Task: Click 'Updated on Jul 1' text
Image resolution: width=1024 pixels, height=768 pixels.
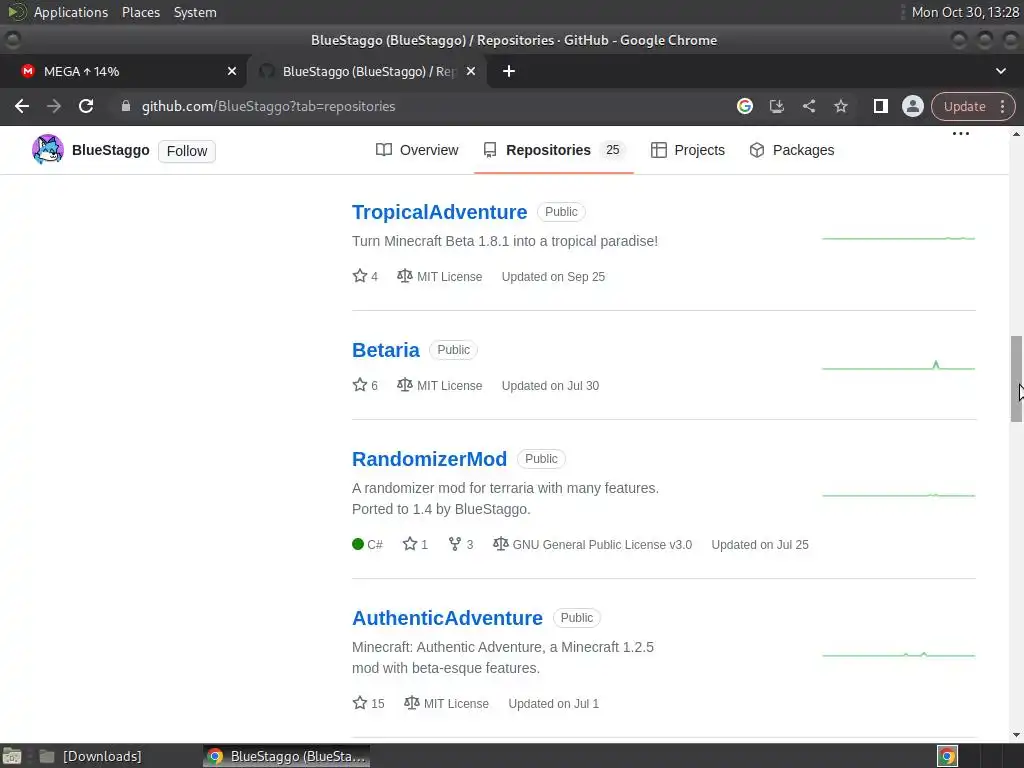Action: tap(554, 704)
